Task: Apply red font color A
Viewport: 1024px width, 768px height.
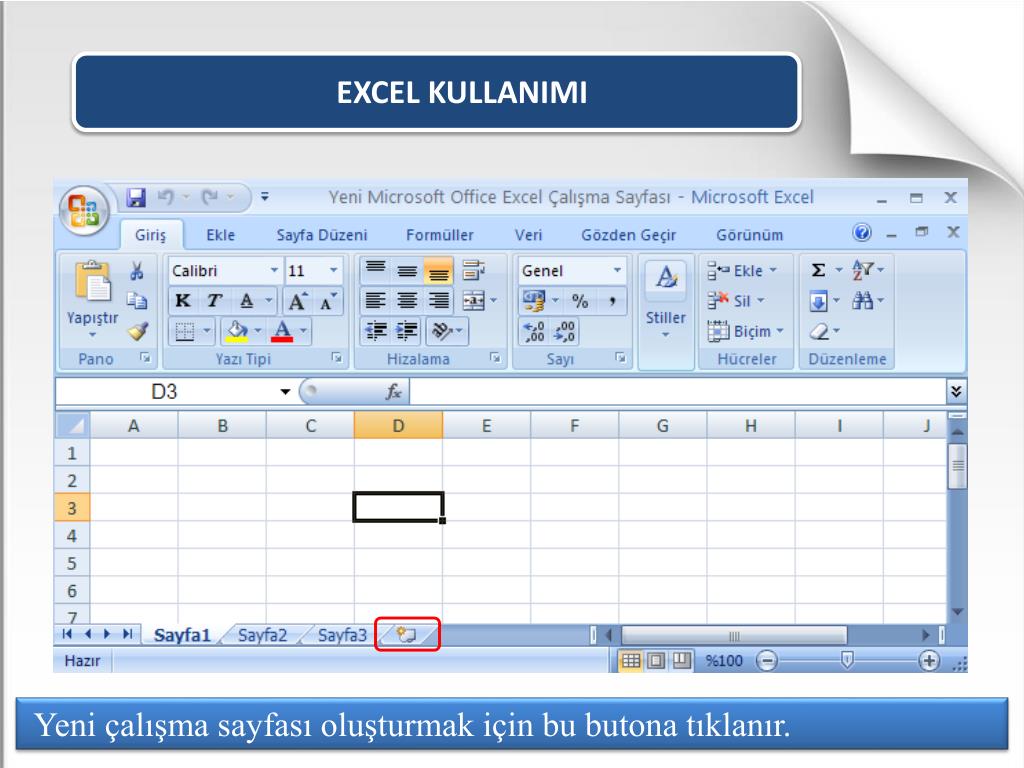Action: point(282,332)
